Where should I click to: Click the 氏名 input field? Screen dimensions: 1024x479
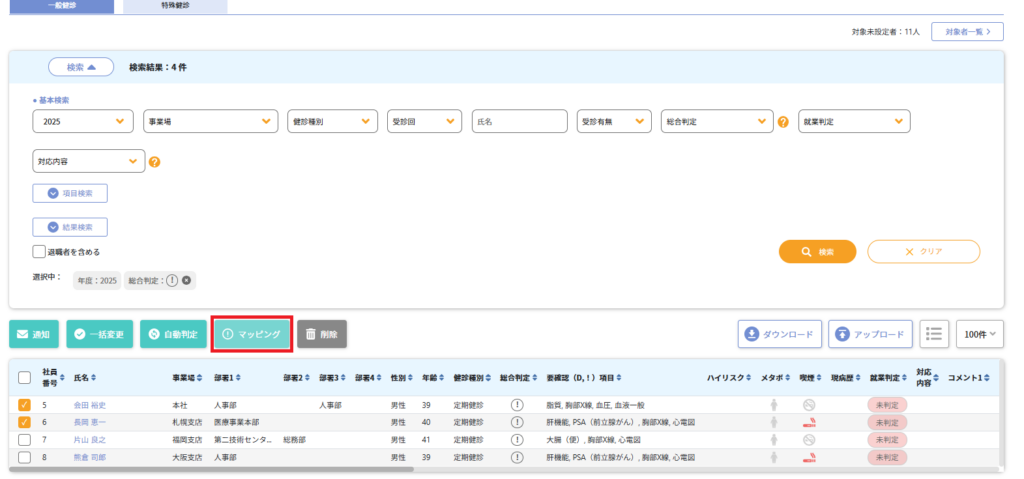point(519,121)
